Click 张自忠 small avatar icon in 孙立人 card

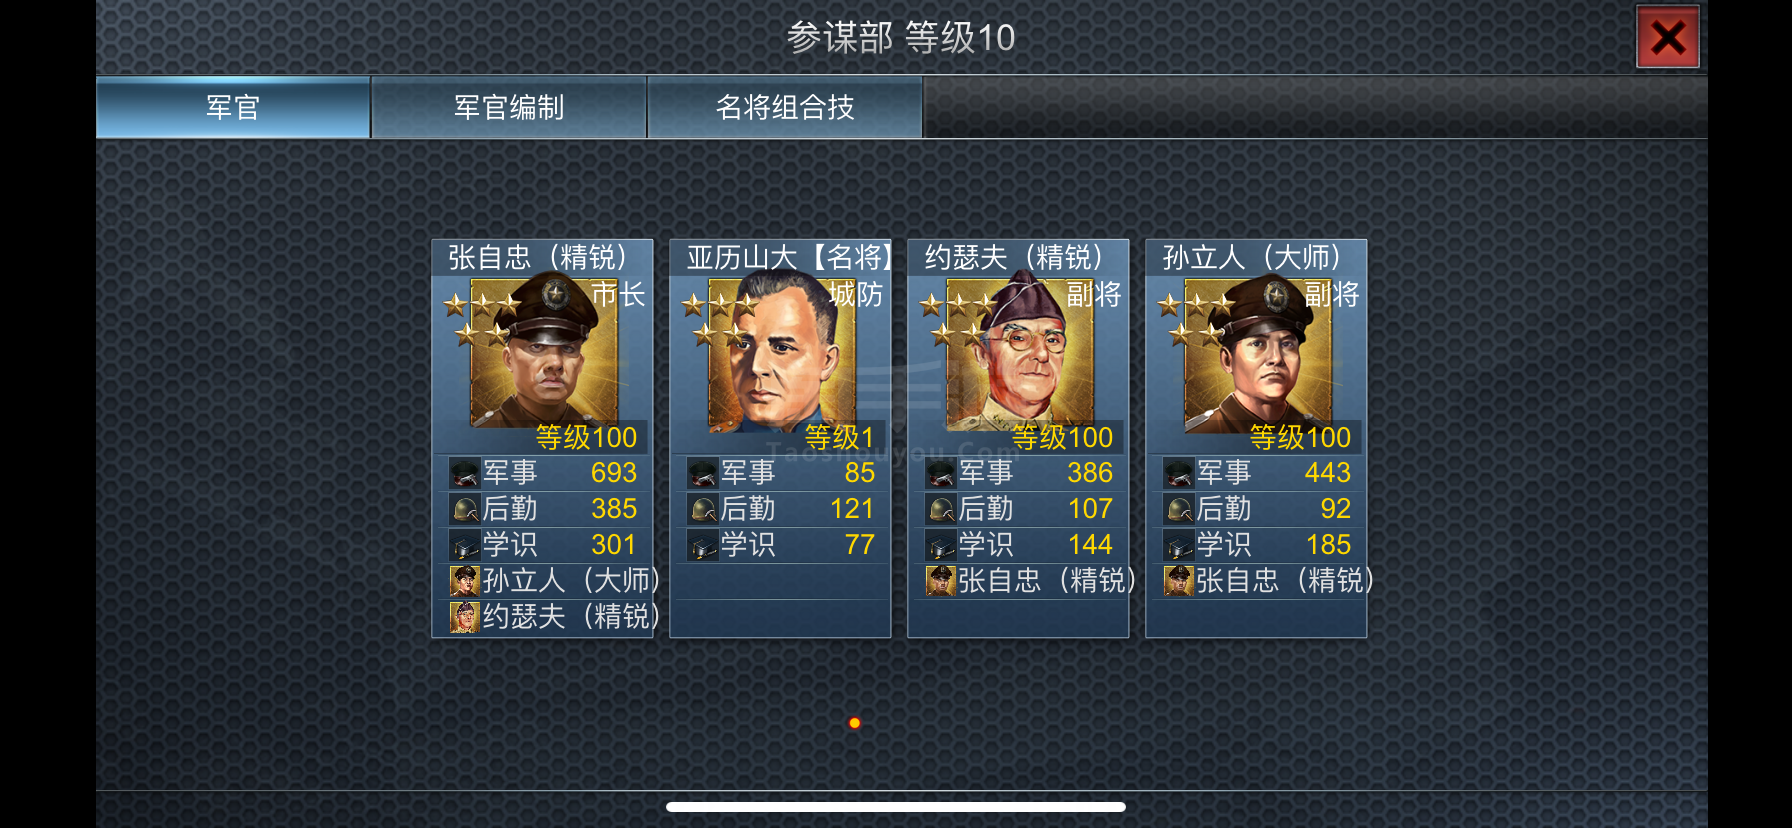[1178, 581]
